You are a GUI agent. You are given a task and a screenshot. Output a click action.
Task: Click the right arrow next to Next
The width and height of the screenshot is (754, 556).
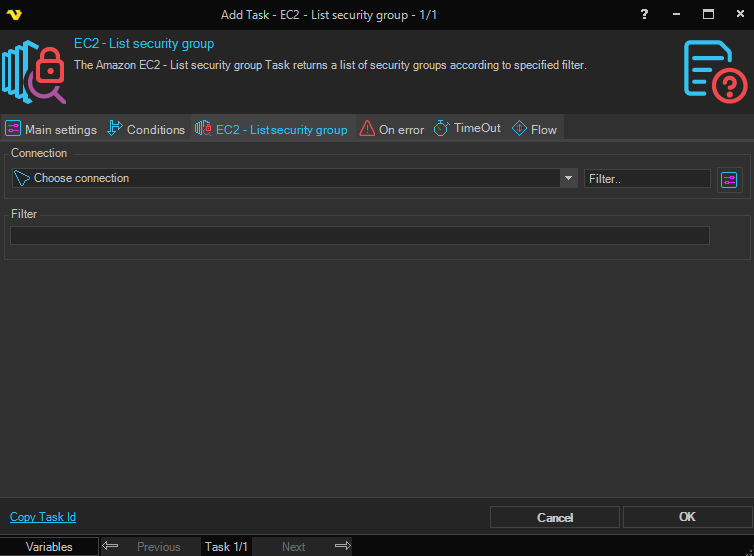342,546
